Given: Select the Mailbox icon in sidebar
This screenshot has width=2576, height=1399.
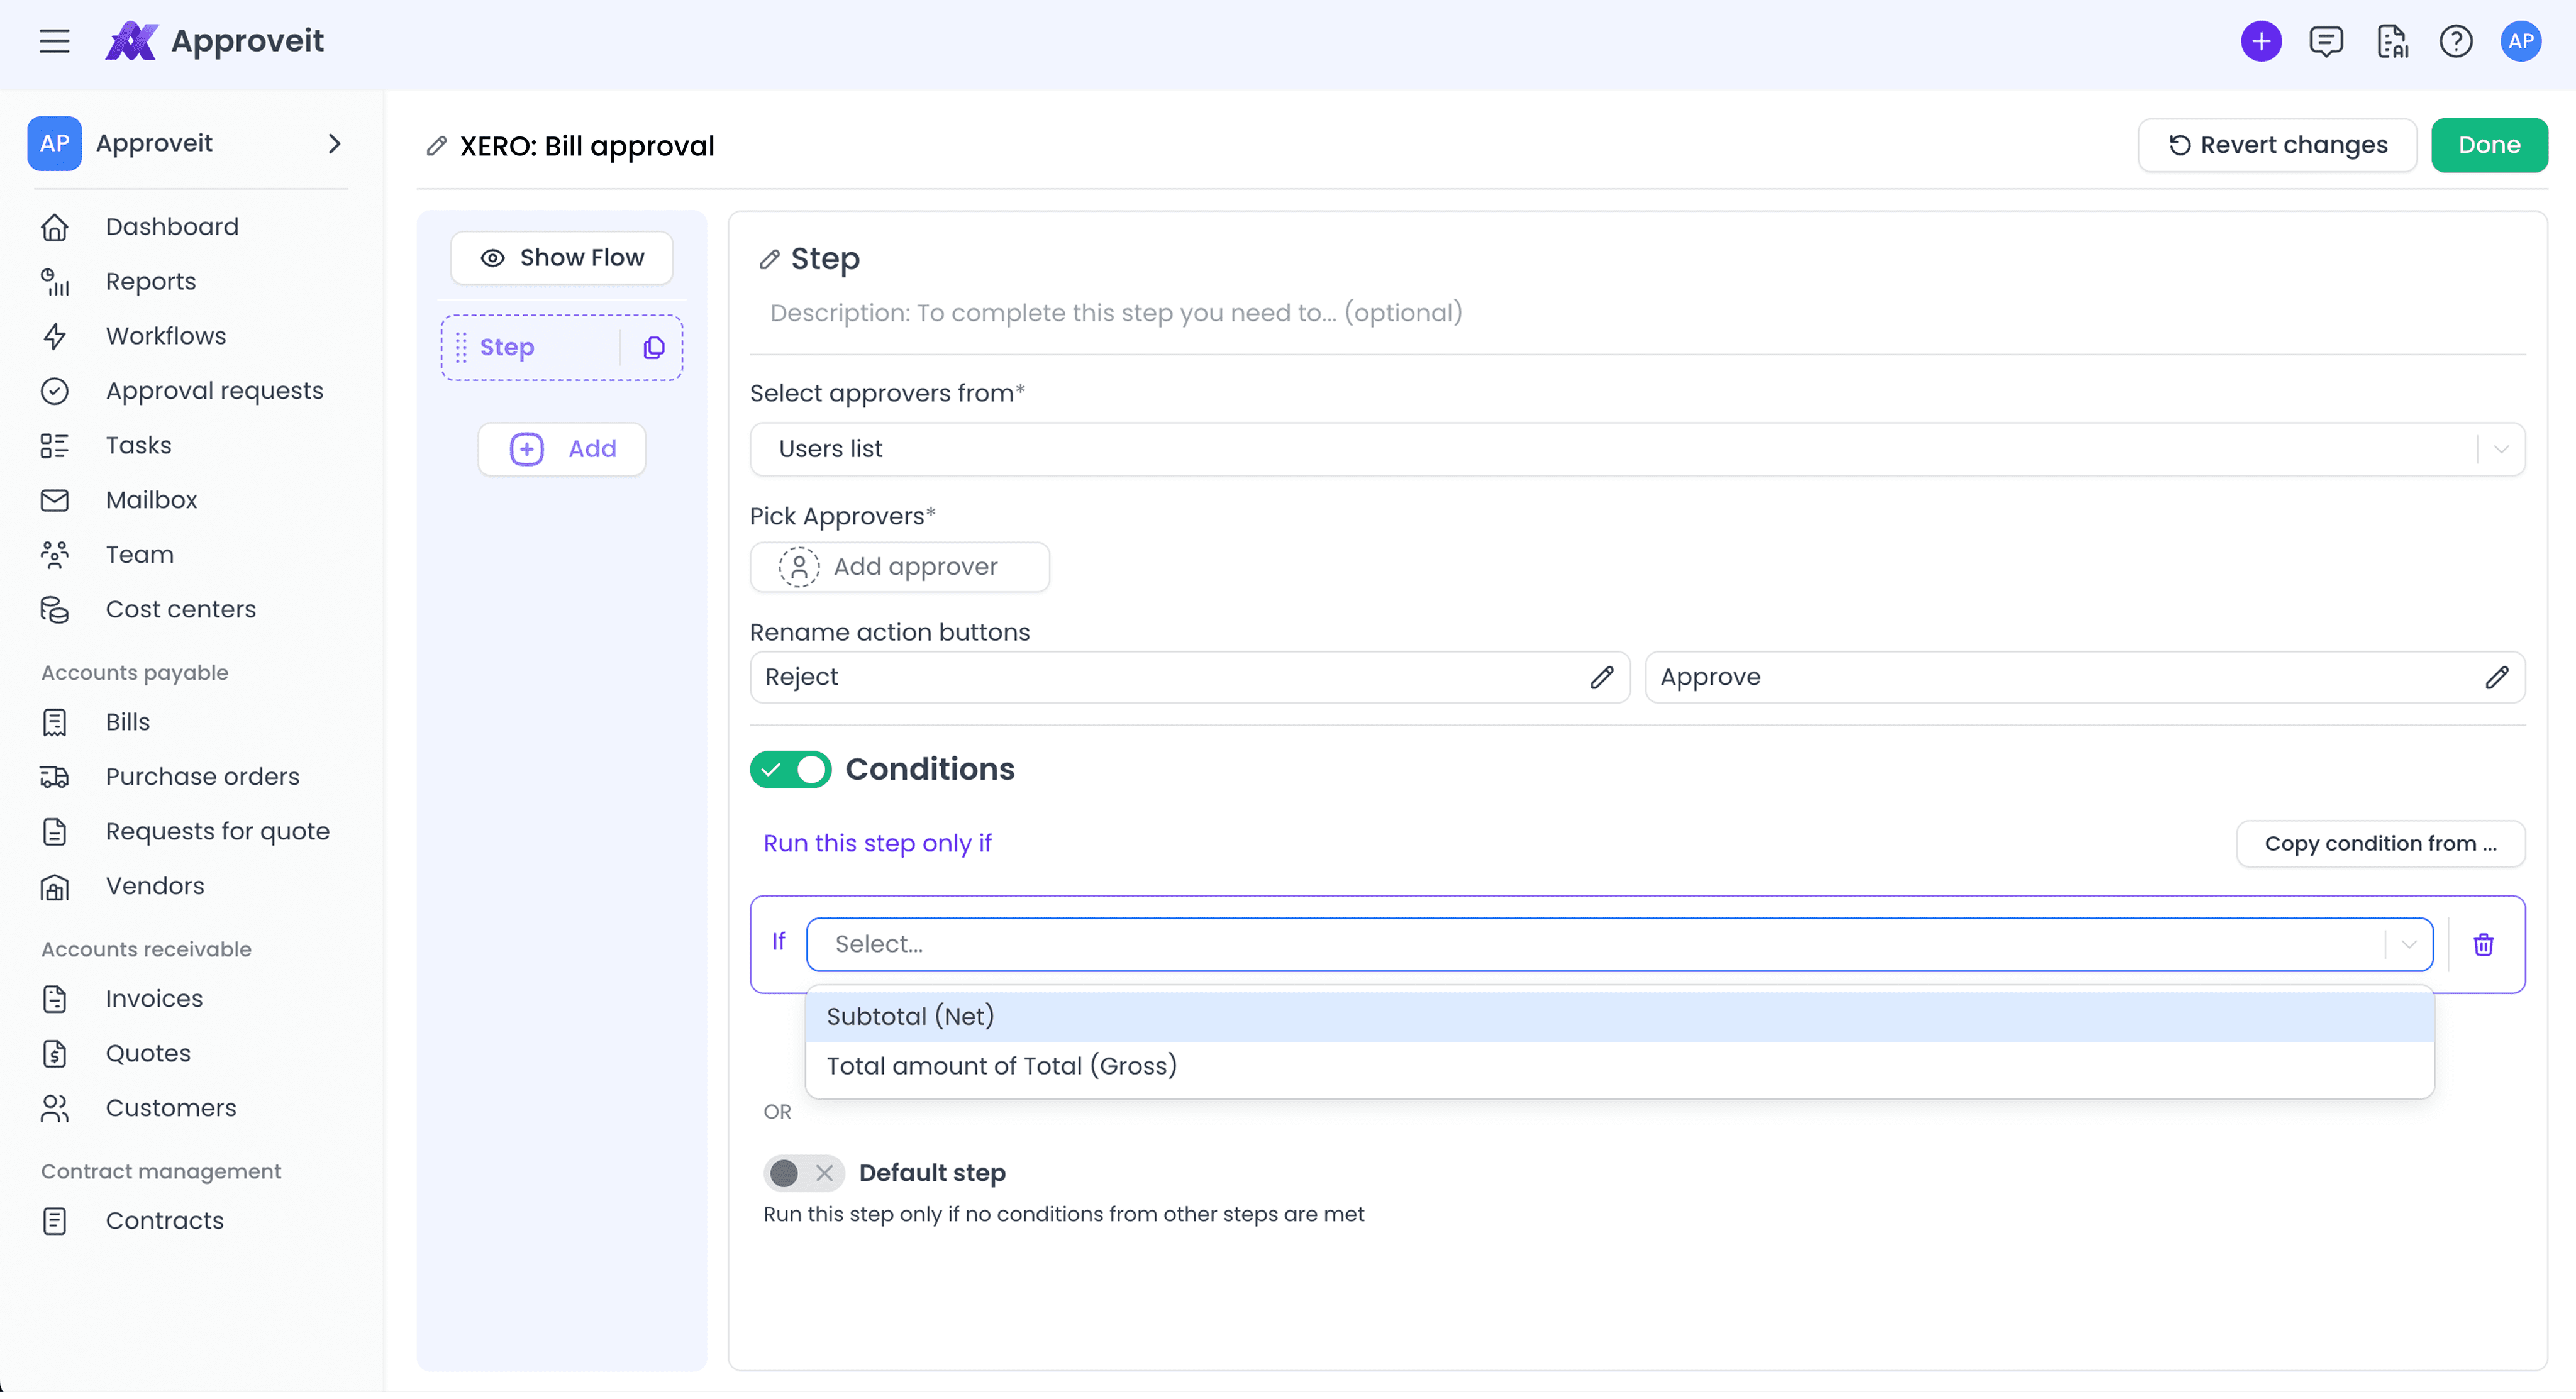Looking at the screenshot, I should click(x=55, y=500).
